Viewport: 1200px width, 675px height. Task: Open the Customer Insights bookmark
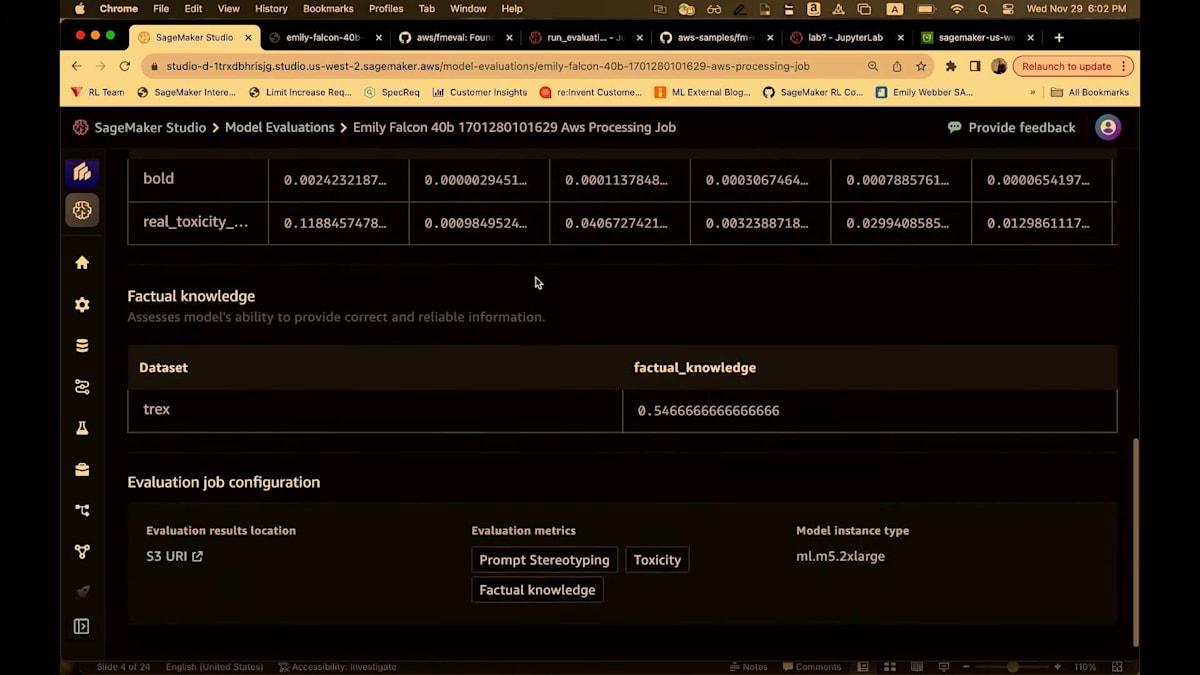480,92
